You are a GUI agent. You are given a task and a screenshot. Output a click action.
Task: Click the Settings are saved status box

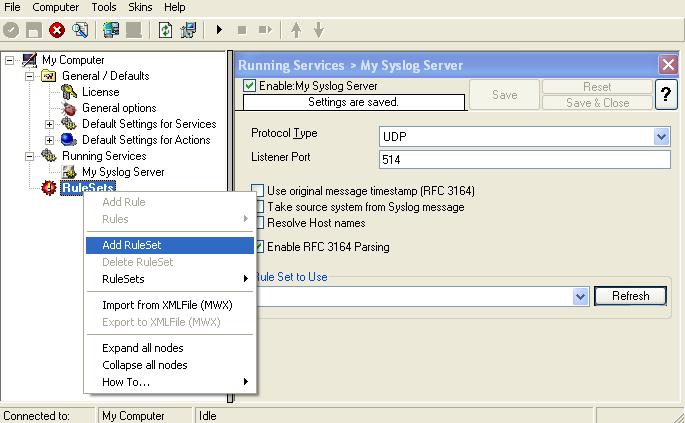pos(353,102)
